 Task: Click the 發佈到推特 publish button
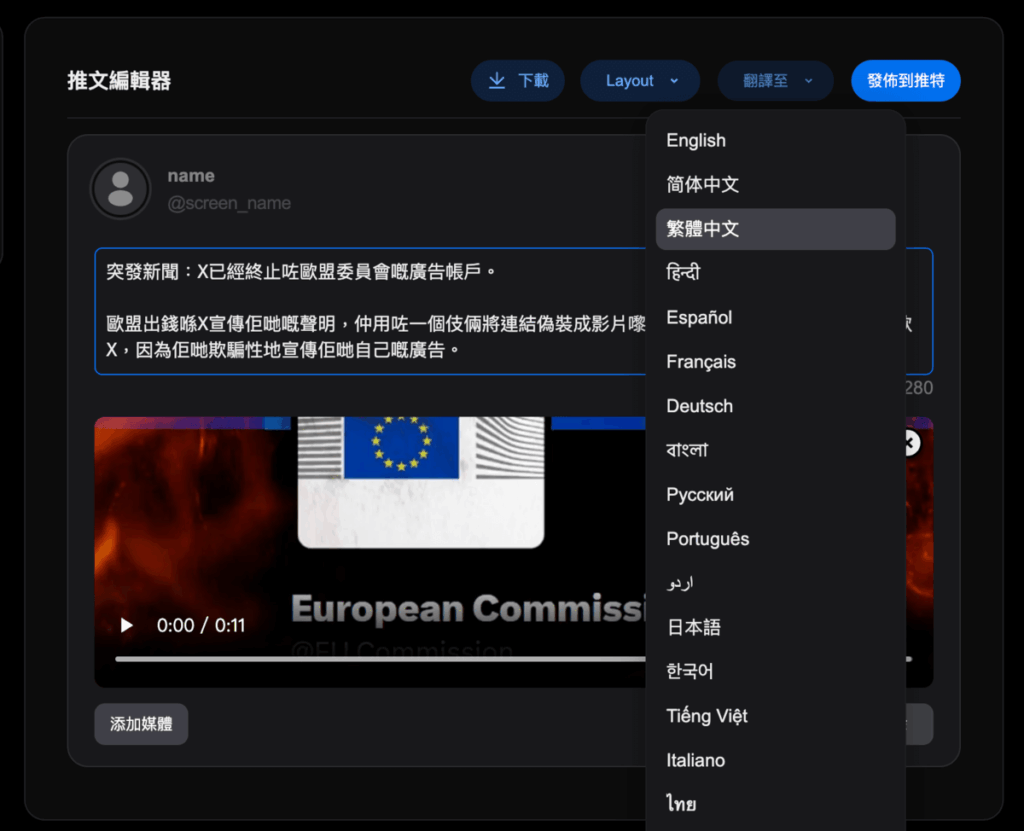click(906, 81)
